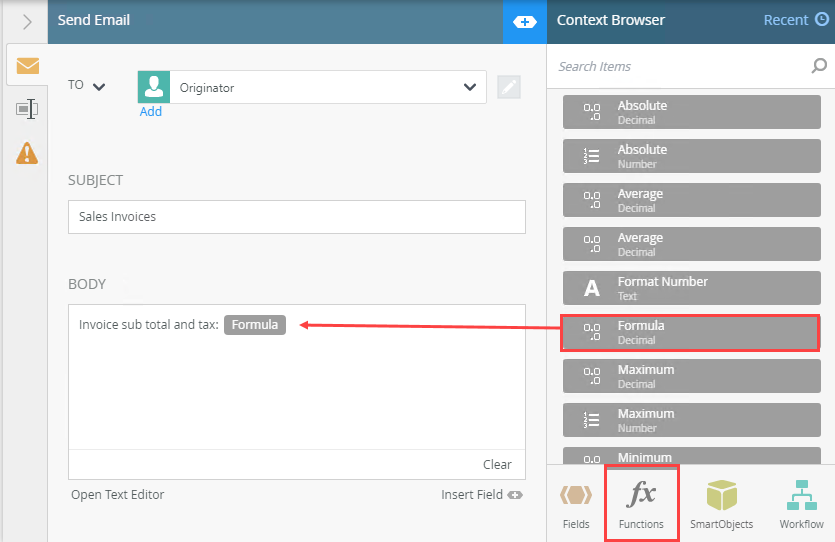Viewport: 835px width, 542px height.
Task: Clear the email body contents
Action: (x=497, y=464)
